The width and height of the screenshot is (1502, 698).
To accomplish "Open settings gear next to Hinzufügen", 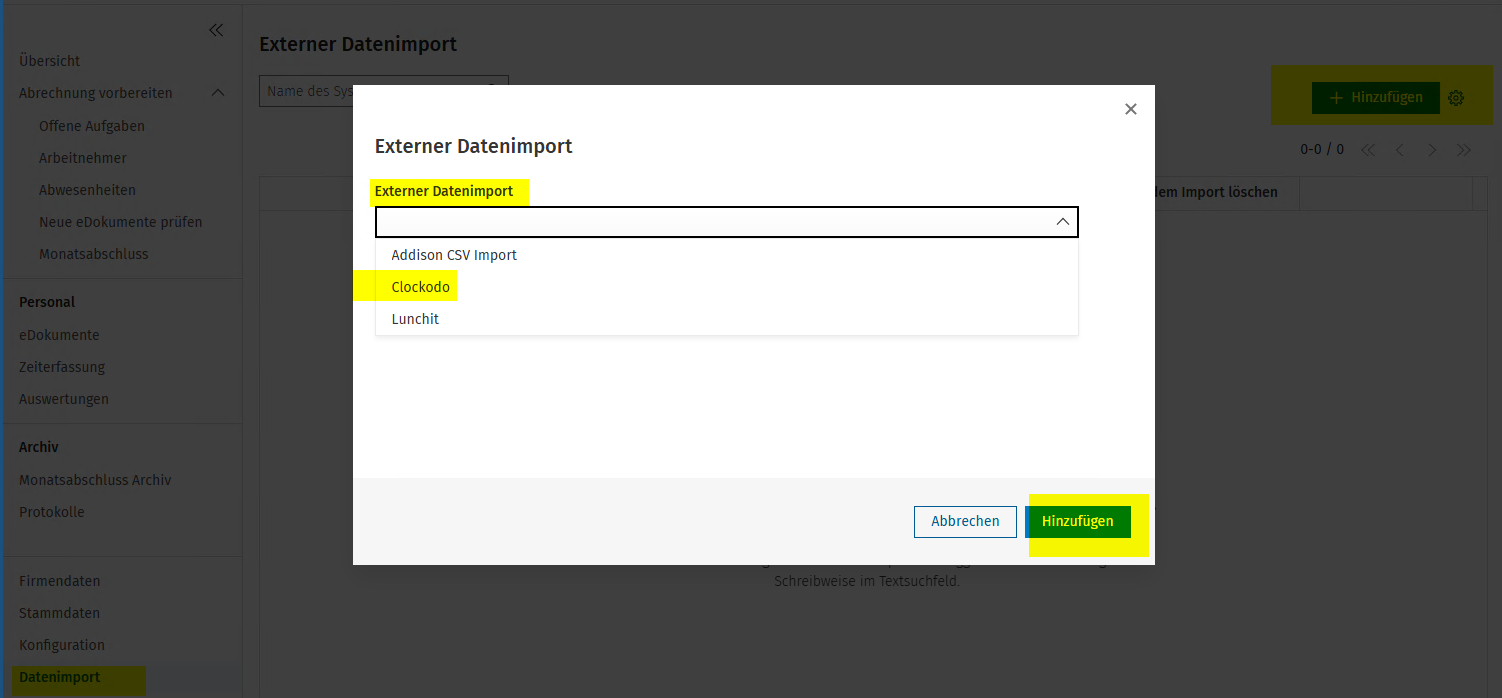I will point(1456,98).
